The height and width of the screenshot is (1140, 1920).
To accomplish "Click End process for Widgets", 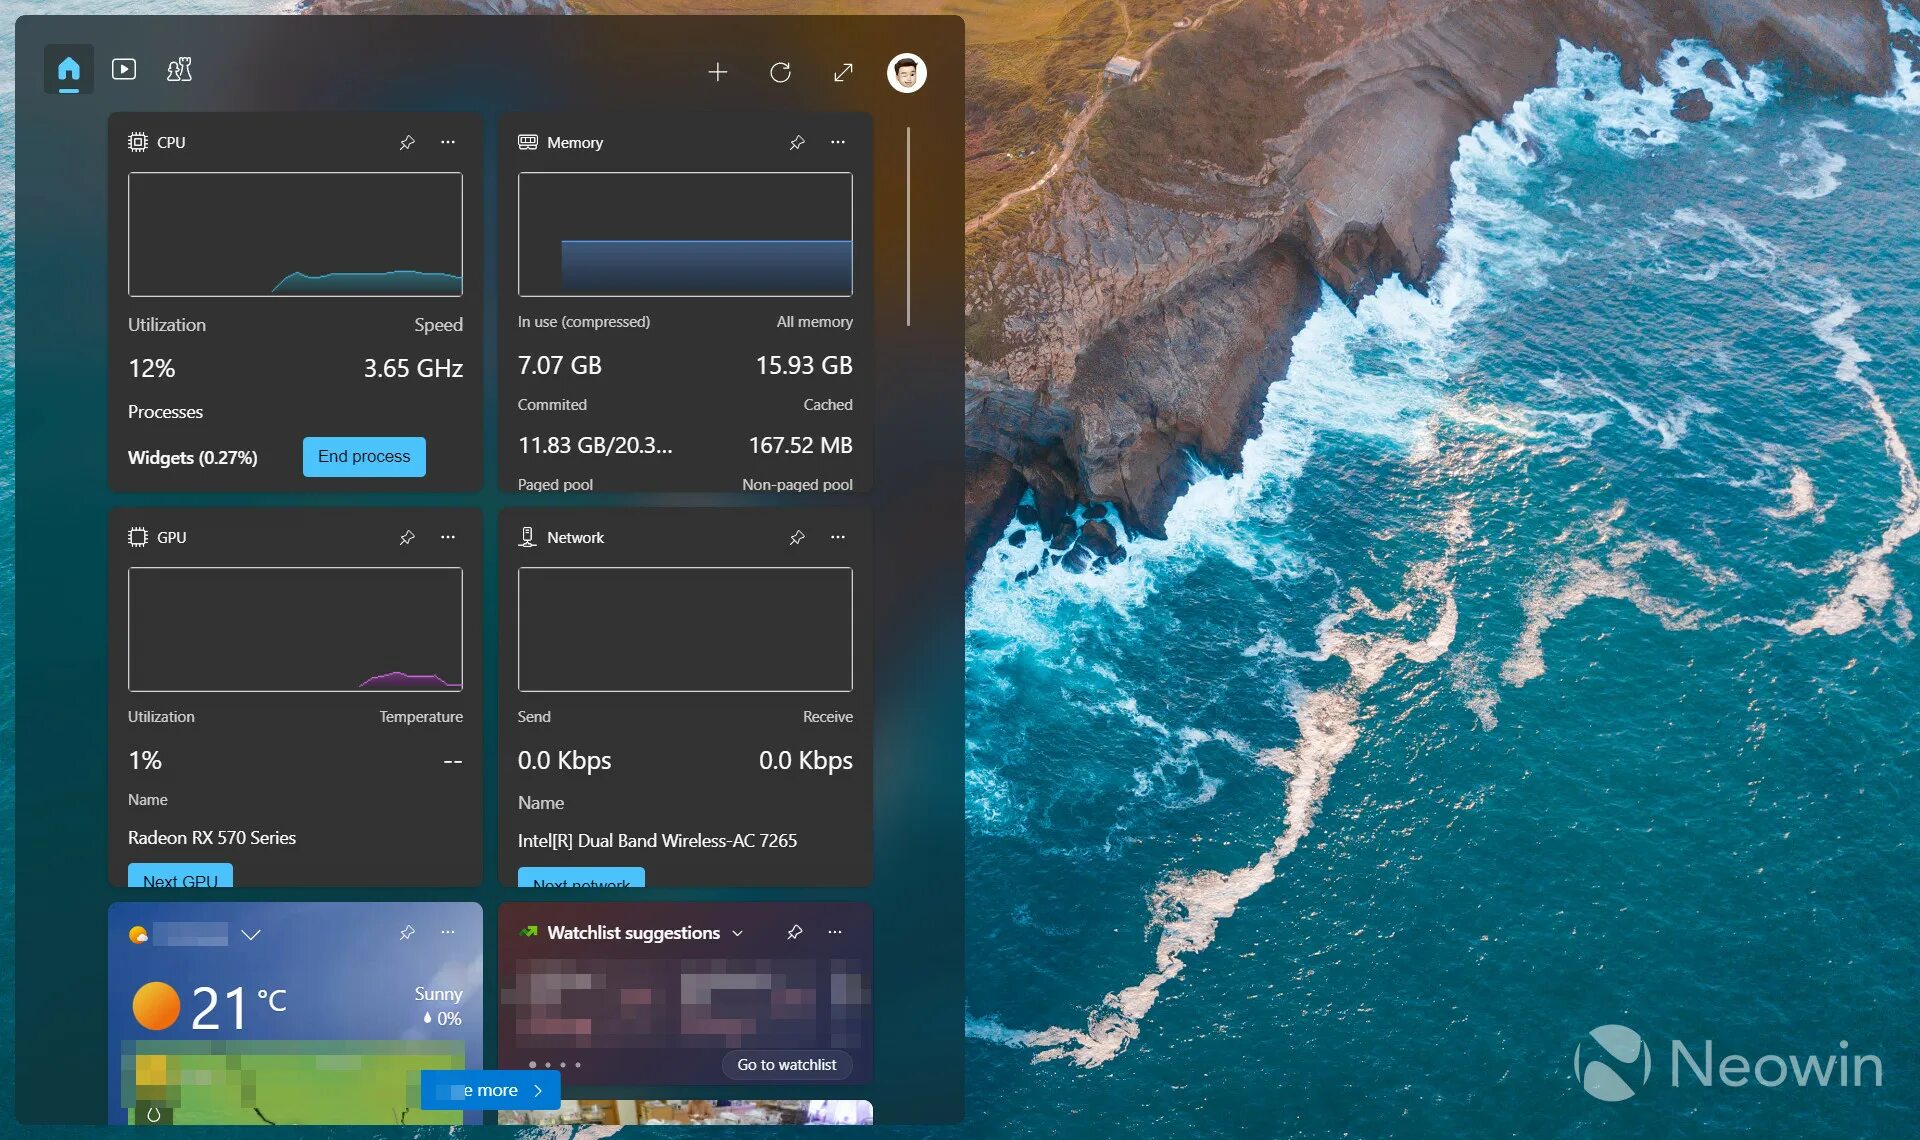I will (364, 455).
